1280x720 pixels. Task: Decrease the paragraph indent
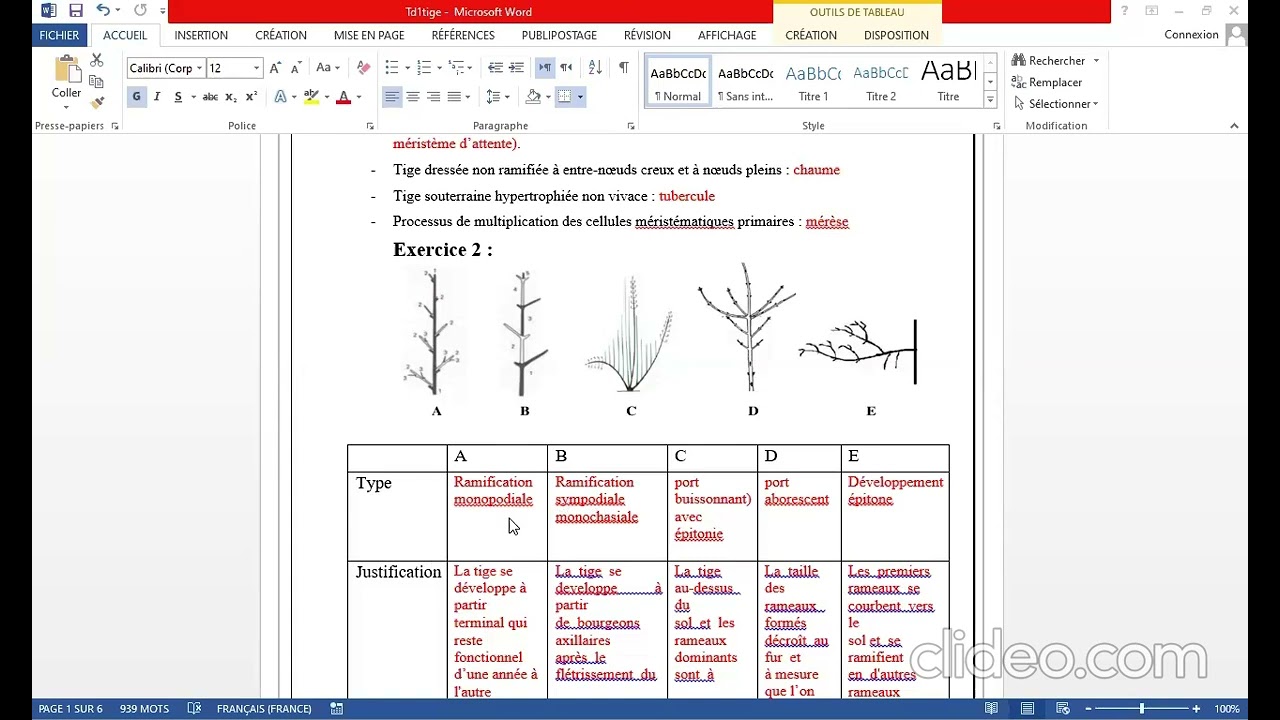495,68
